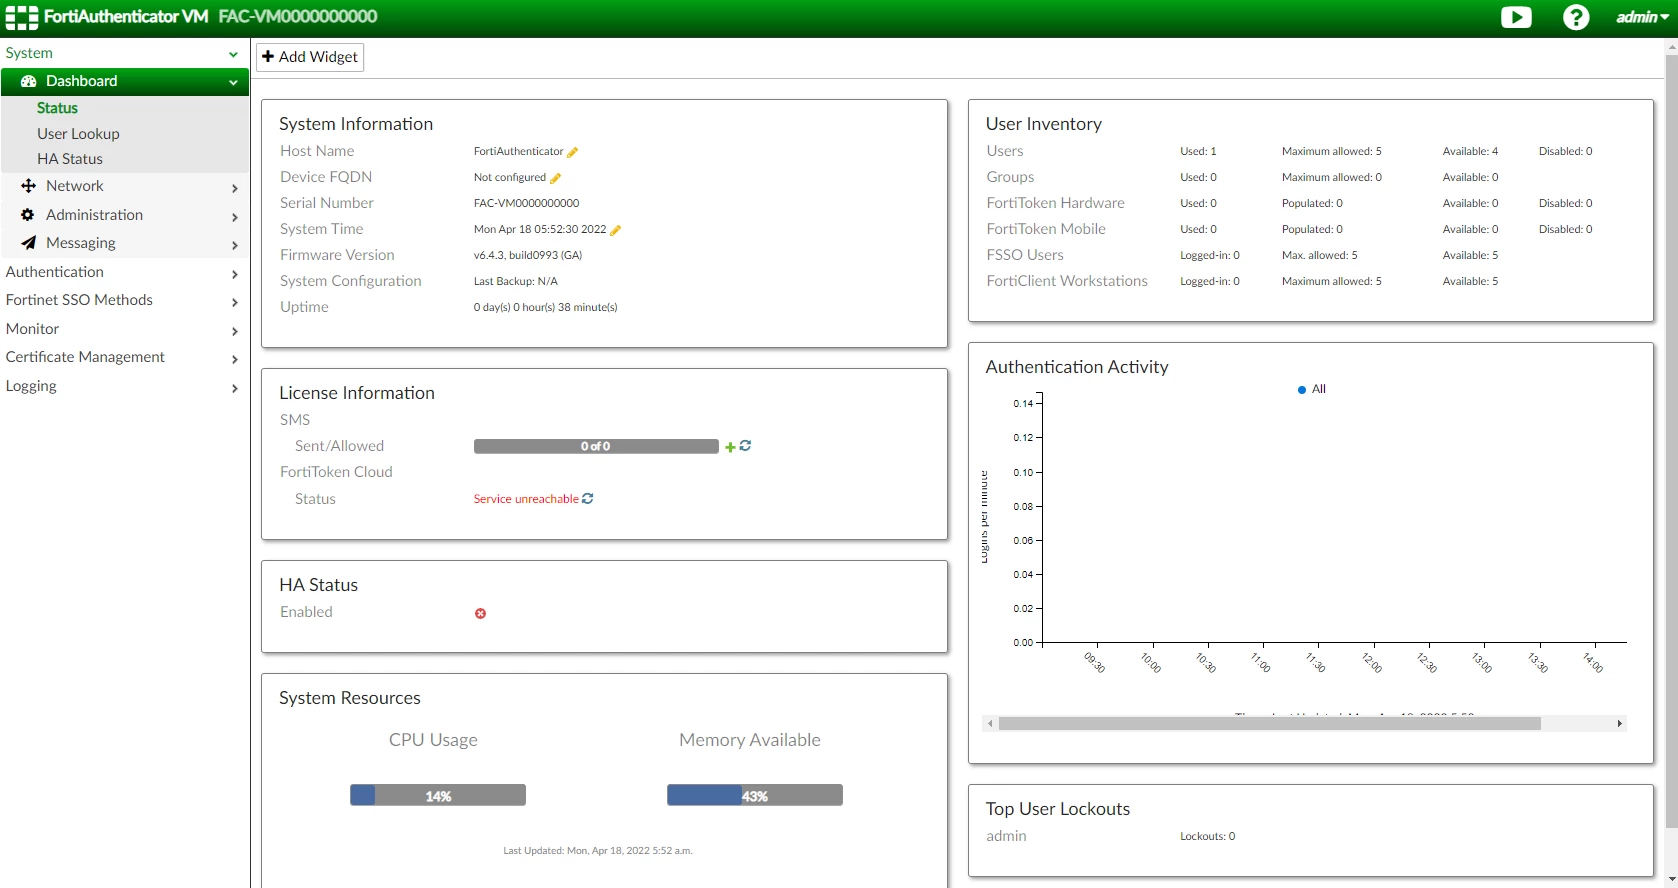The width and height of the screenshot is (1678, 888).
Task: Select the Status menu item
Action: pyautogui.click(x=57, y=108)
